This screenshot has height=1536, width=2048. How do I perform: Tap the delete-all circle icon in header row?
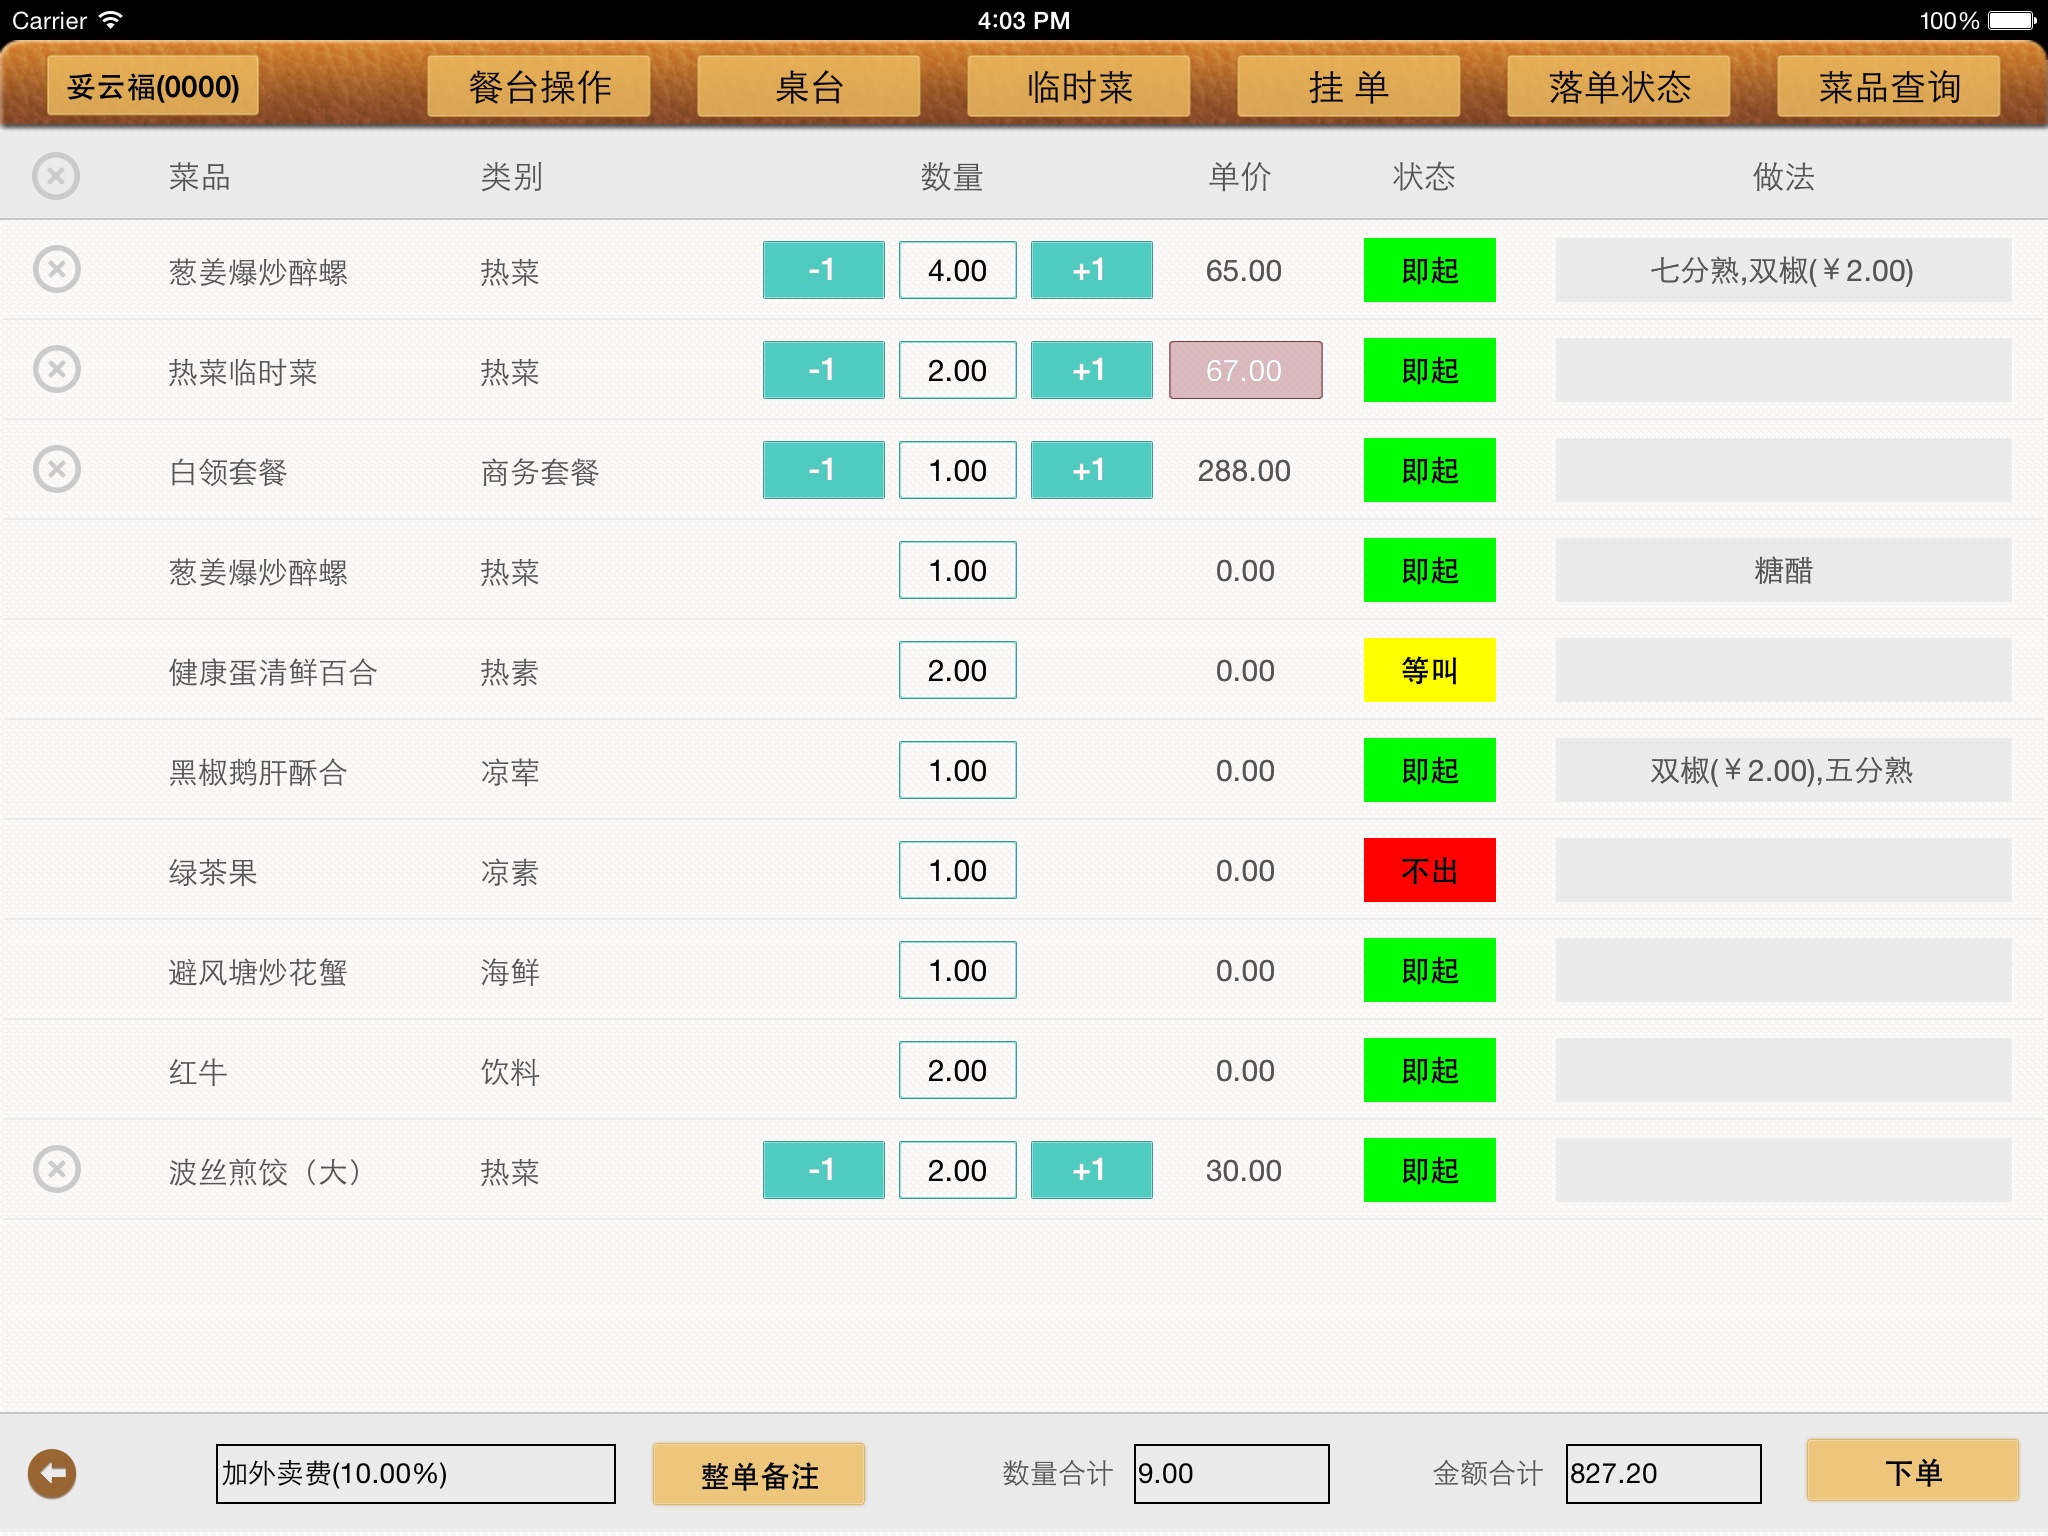(x=56, y=177)
